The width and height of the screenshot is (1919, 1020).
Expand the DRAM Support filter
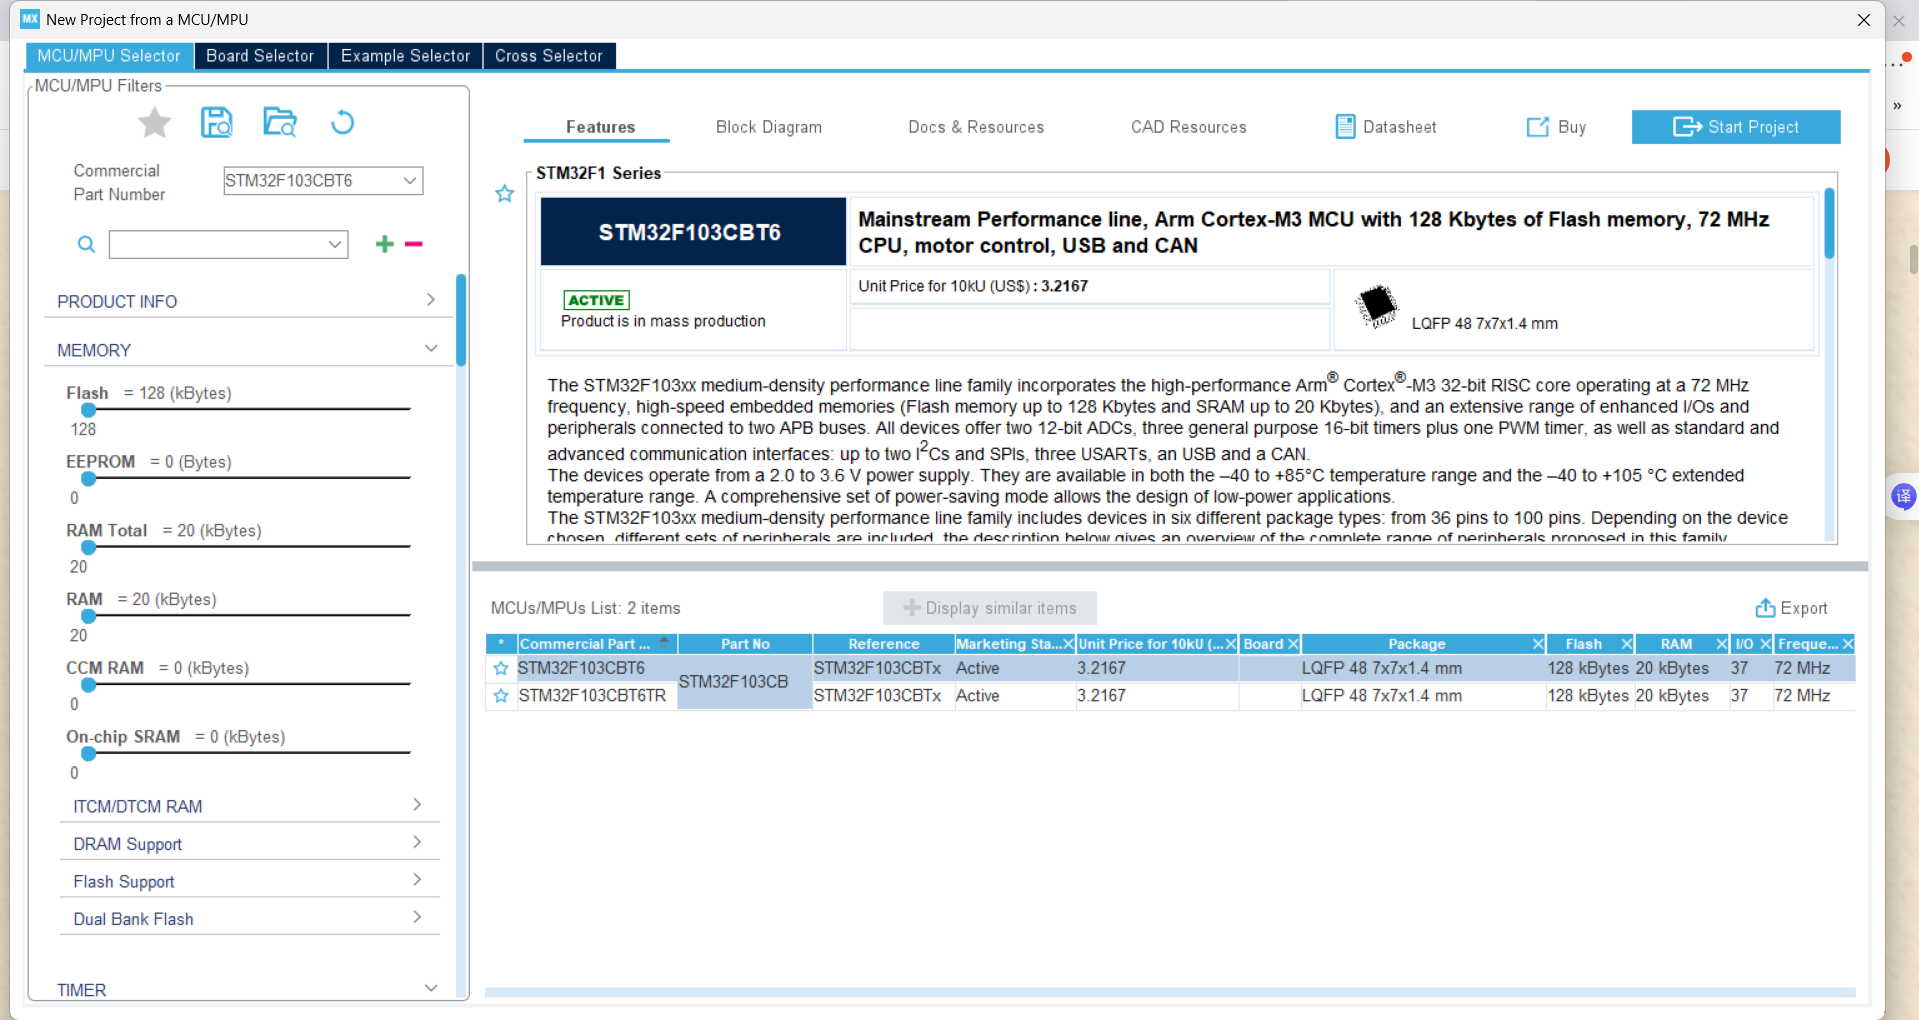click(x=417, y=842)
